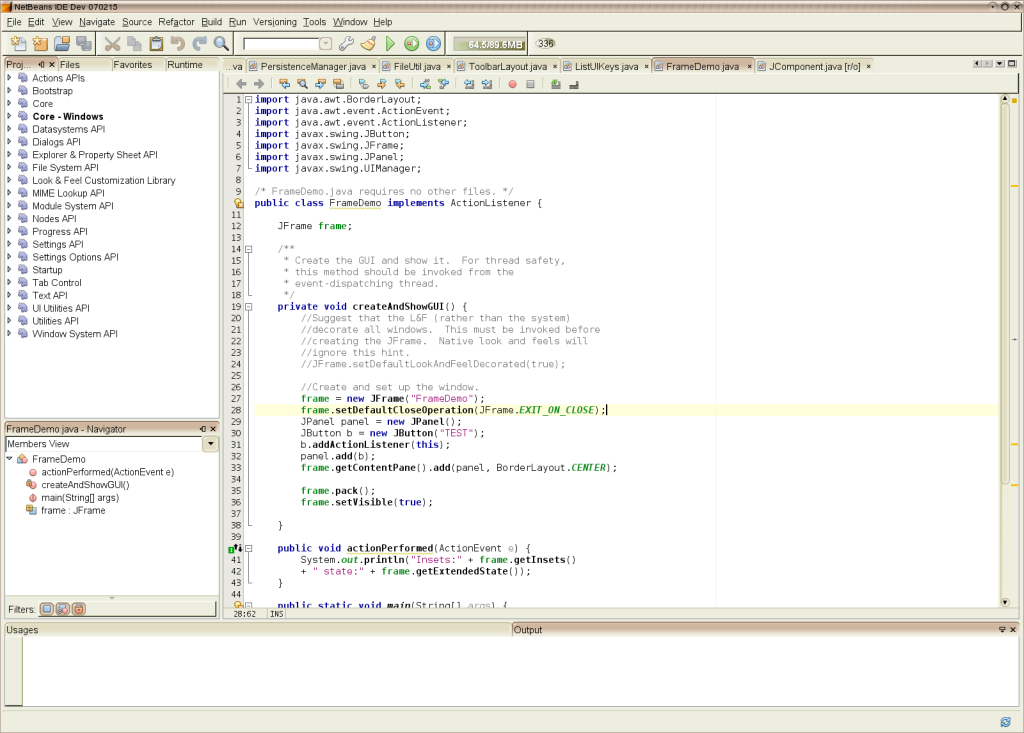Collapse the createAndShowGUI method fold at line 19

point(249,306)
